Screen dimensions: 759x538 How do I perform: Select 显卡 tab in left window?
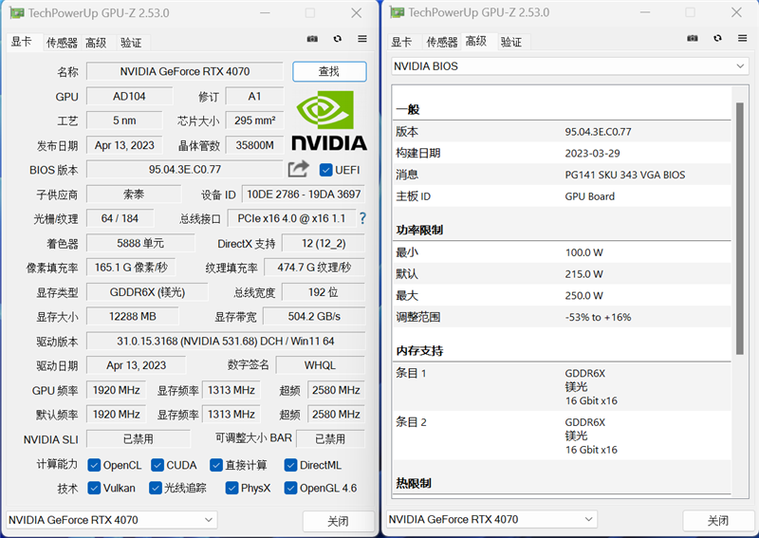coord(21,42)
